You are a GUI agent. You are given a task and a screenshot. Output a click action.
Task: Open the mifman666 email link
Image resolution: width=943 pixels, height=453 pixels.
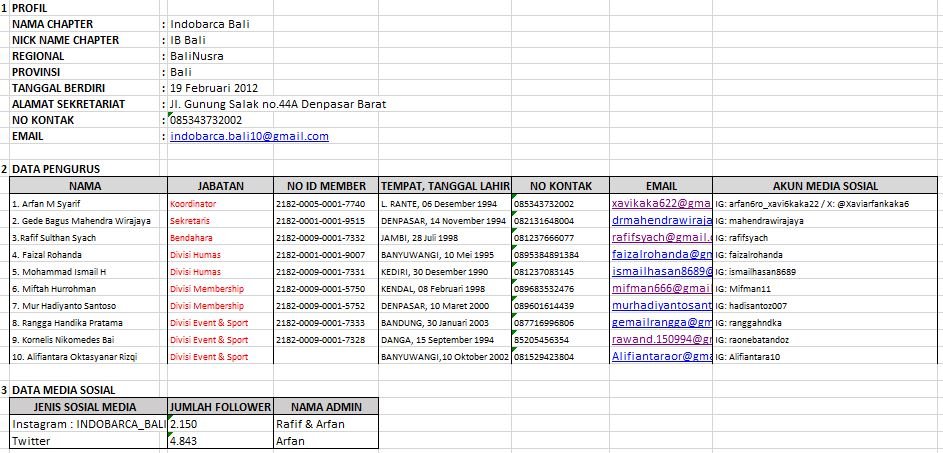662,288
